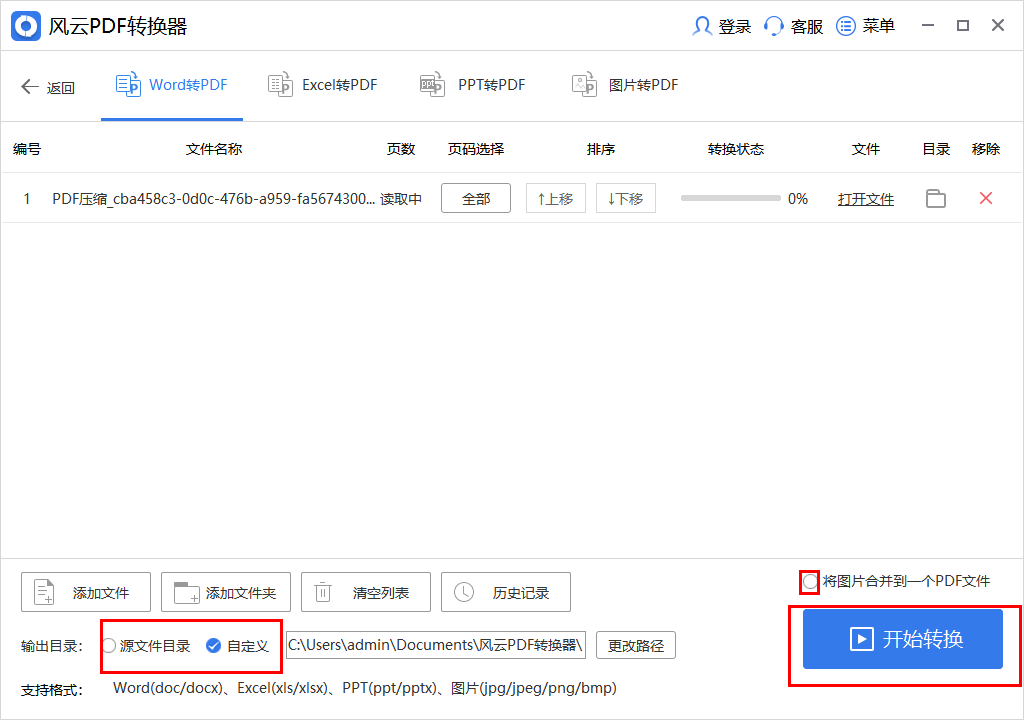The width and height of the screenshot is (1024, 720).
Task: Open the 菜单 menu
Action: 866,25
